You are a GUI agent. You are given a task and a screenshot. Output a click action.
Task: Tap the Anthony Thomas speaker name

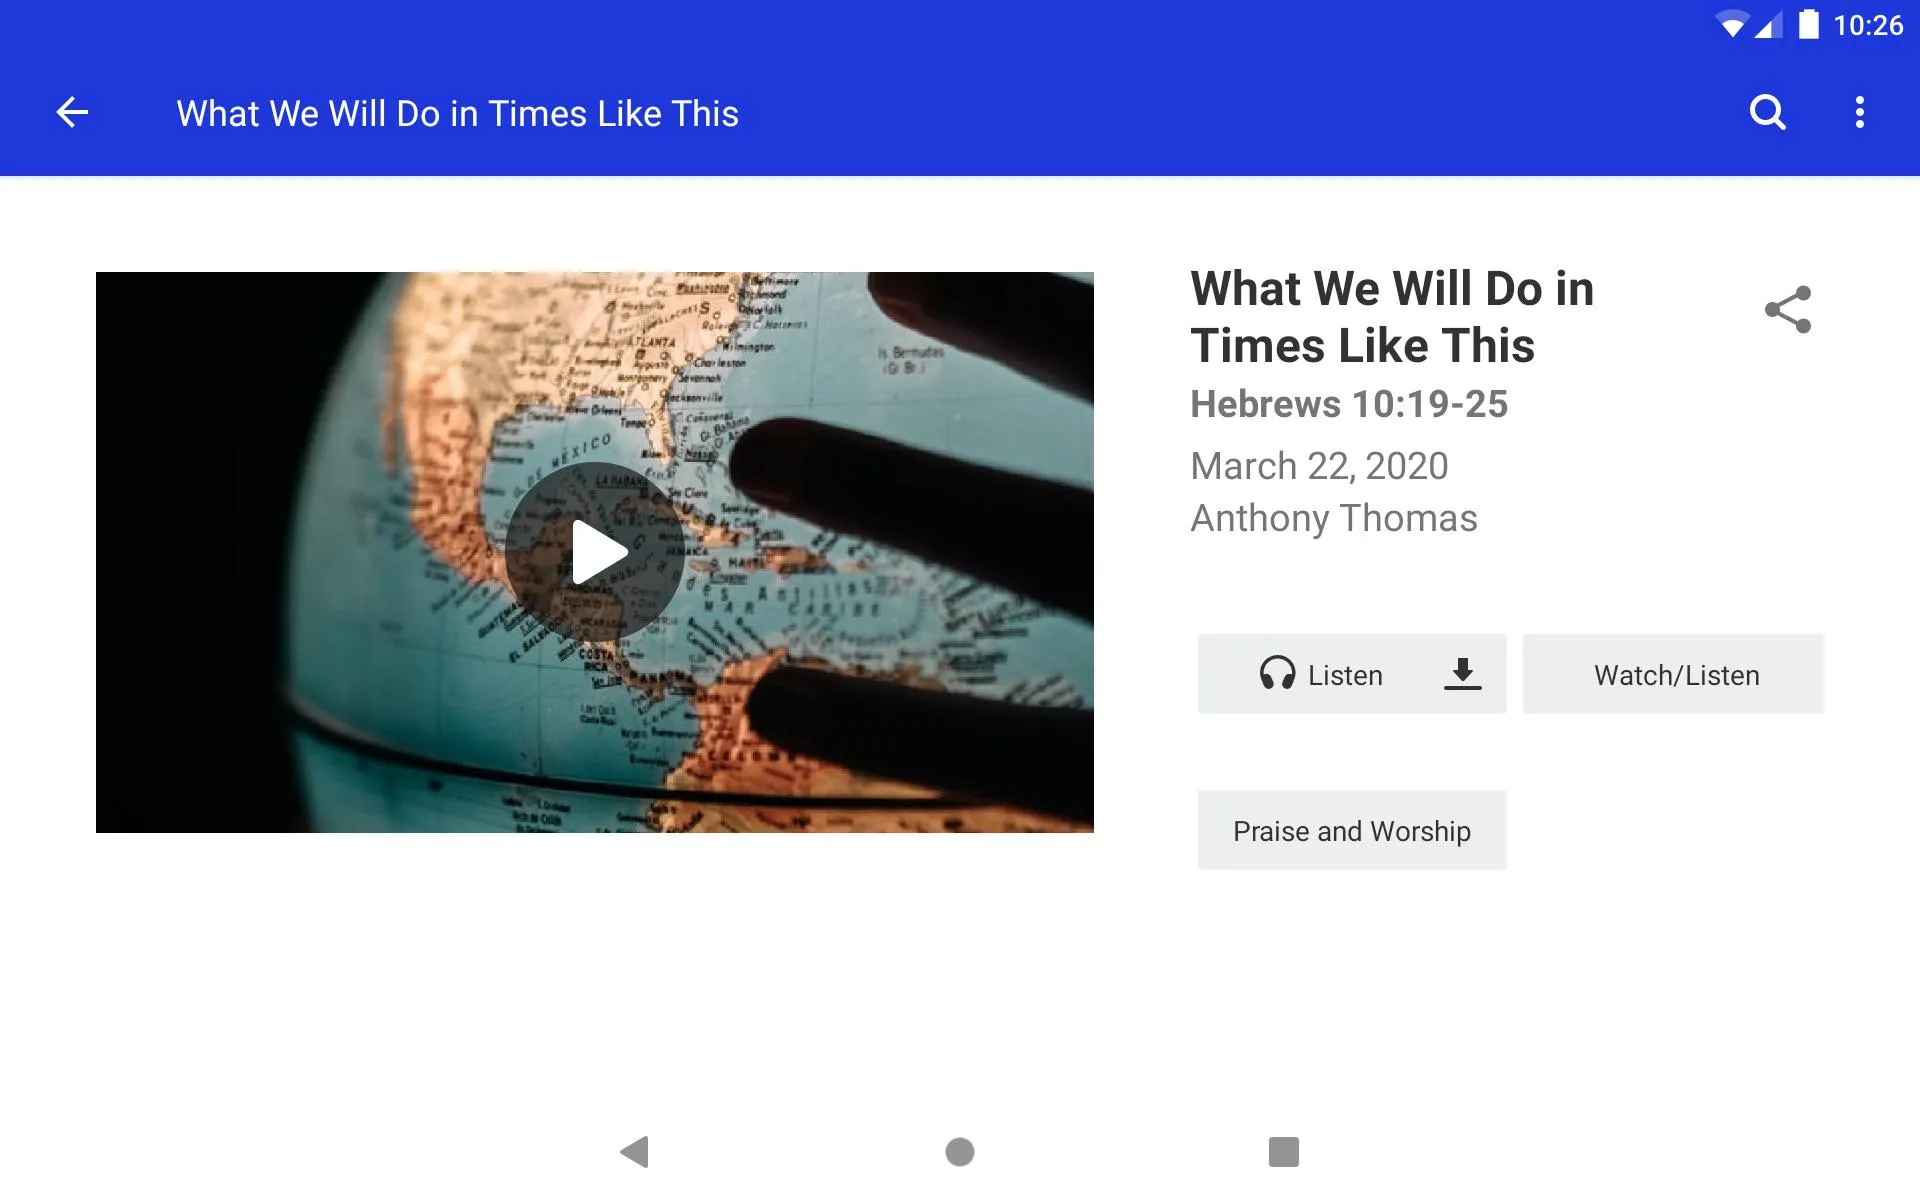1334,518
